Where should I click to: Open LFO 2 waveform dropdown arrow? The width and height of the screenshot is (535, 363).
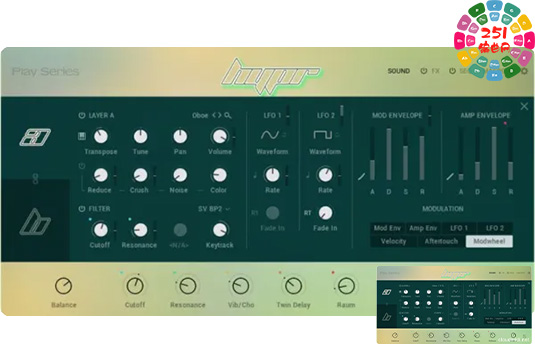337,135
